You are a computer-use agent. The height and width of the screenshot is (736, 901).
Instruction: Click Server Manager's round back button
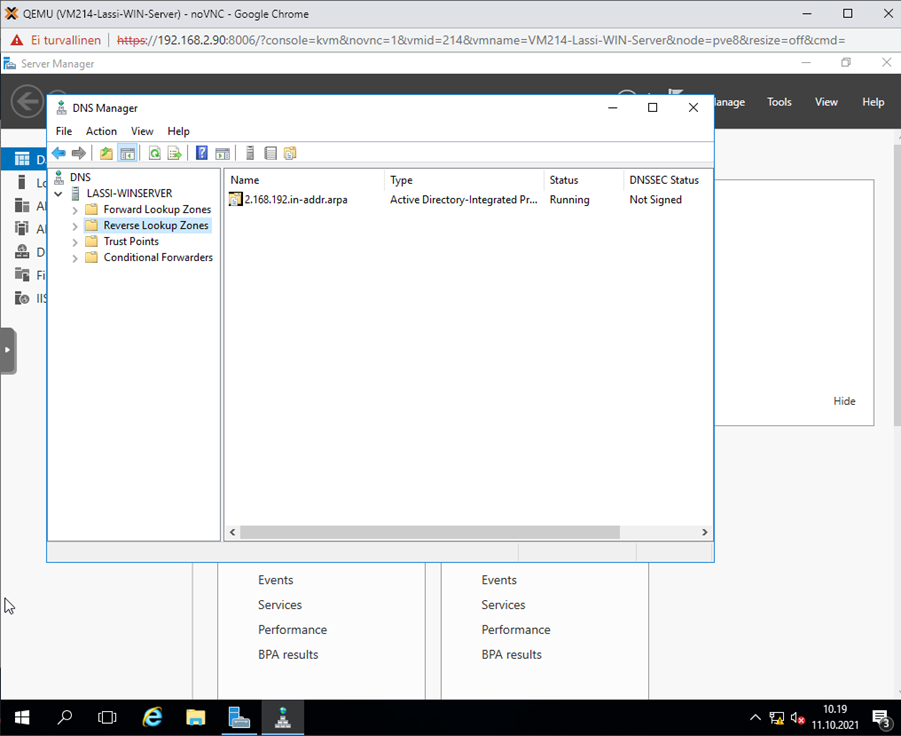27,102
